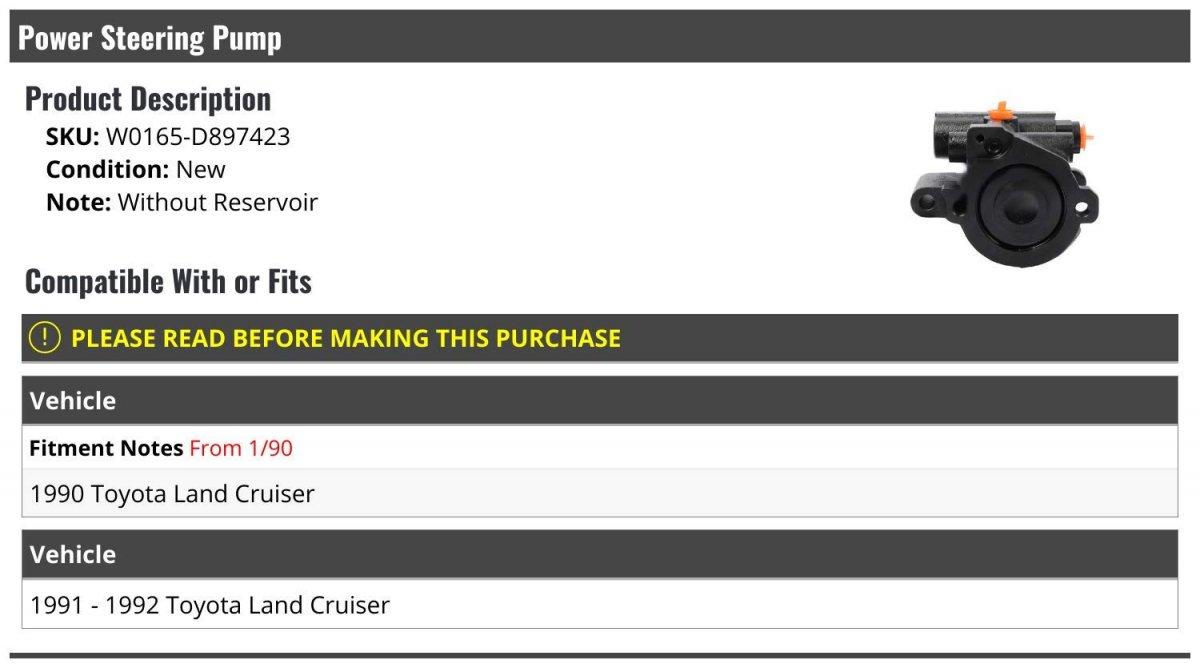This screenshot has width=1200, height=668.
Task: Click the bold "Condition:" label
Action: click(x=107, y=169)
